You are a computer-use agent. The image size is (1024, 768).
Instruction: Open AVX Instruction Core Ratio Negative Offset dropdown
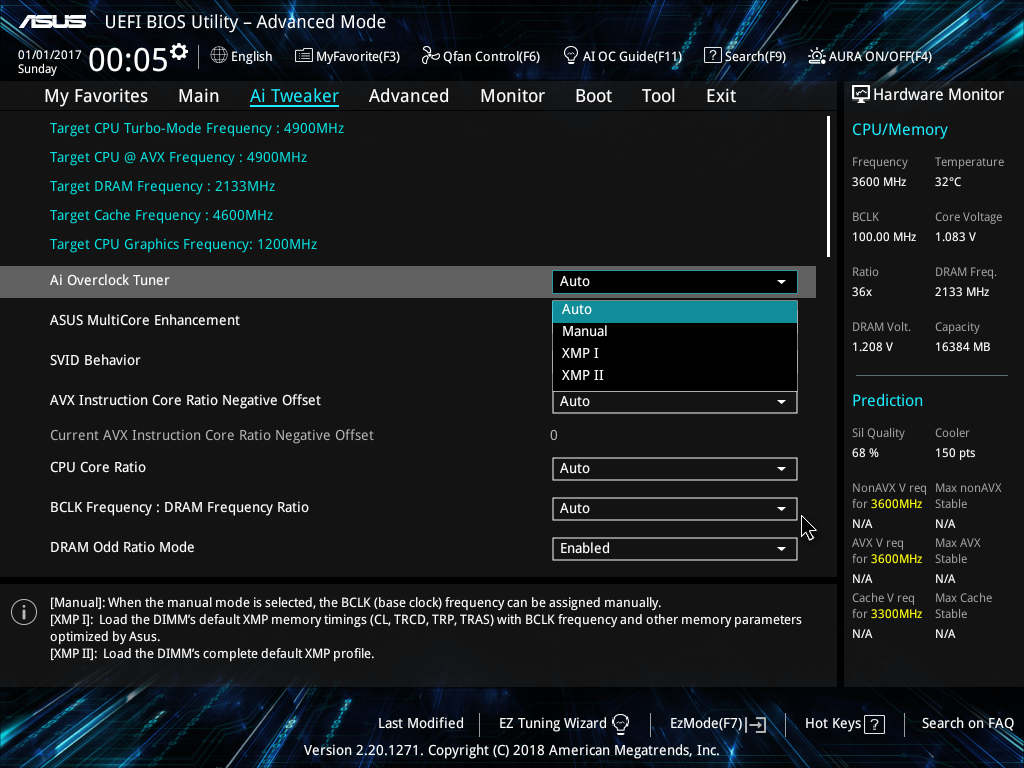point(675,402)
